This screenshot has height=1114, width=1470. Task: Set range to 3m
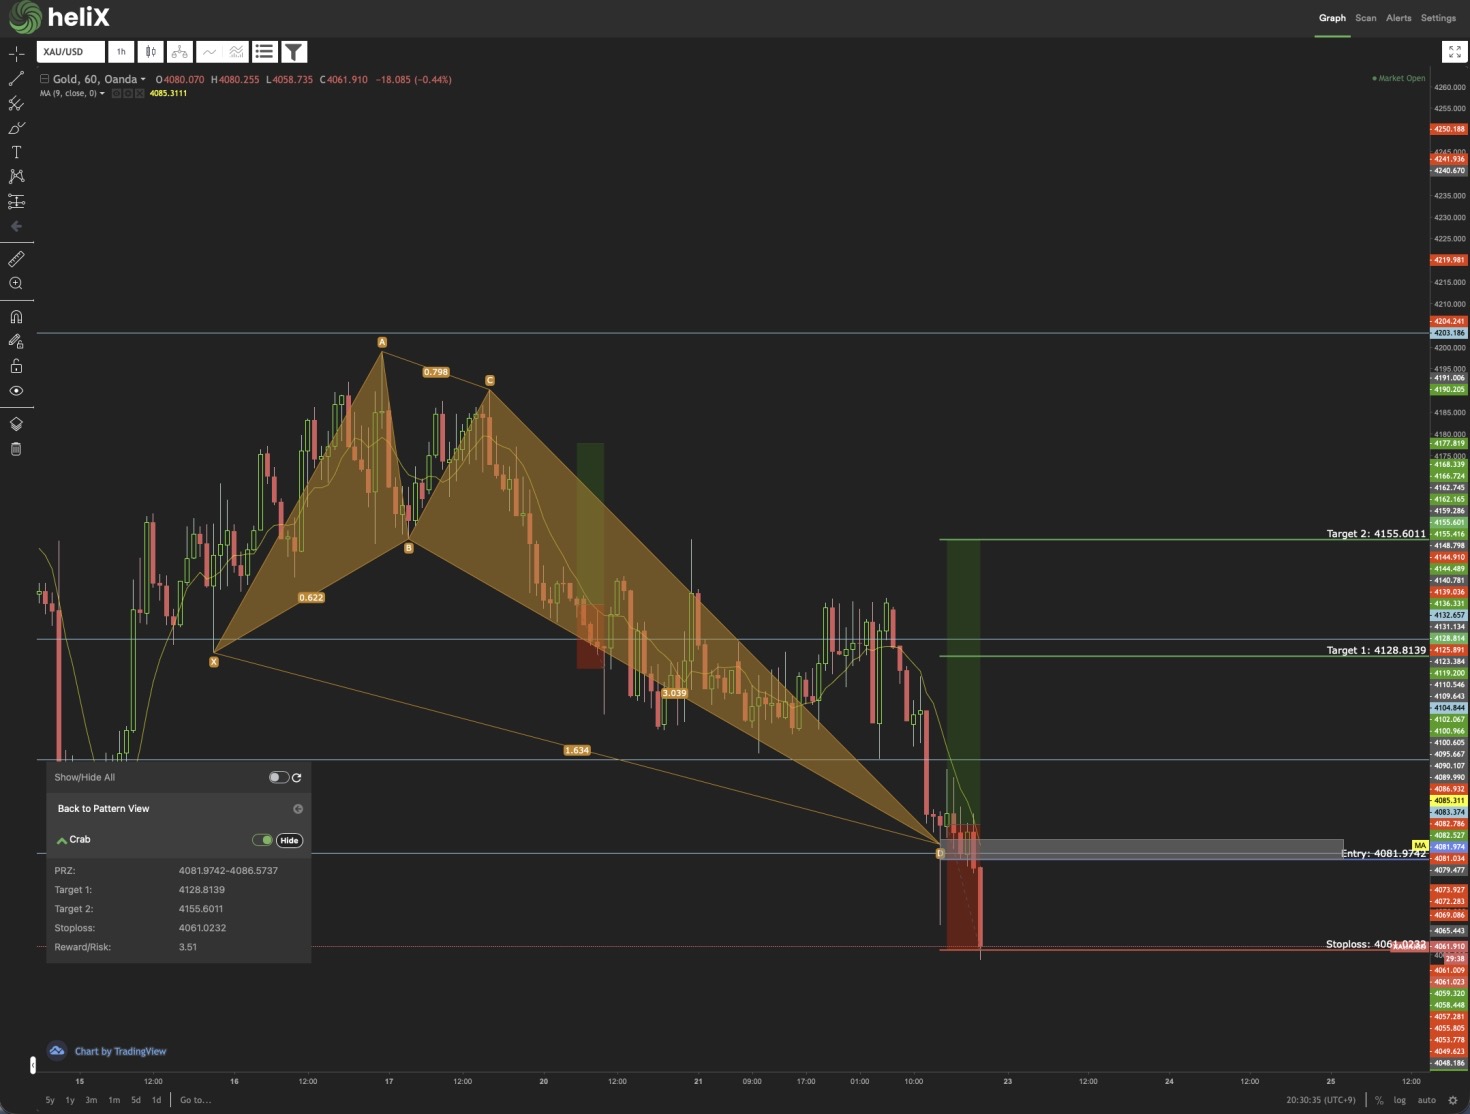(x=91, y=1100)
